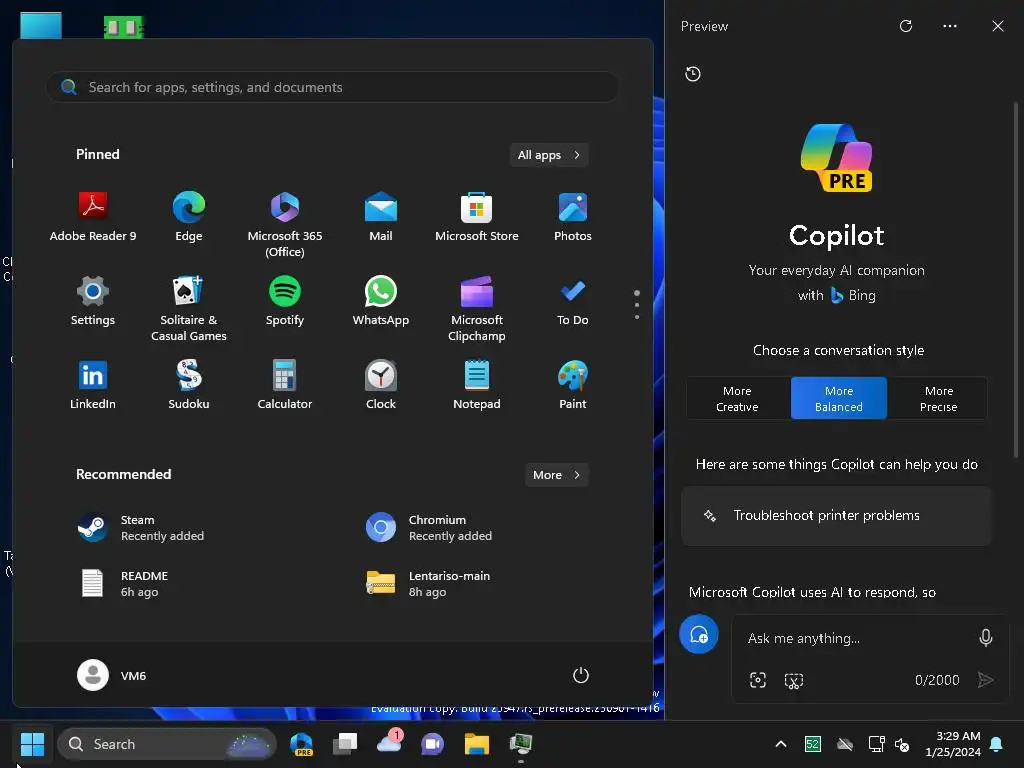Refresh the Copilot panel

pos(906,26)
